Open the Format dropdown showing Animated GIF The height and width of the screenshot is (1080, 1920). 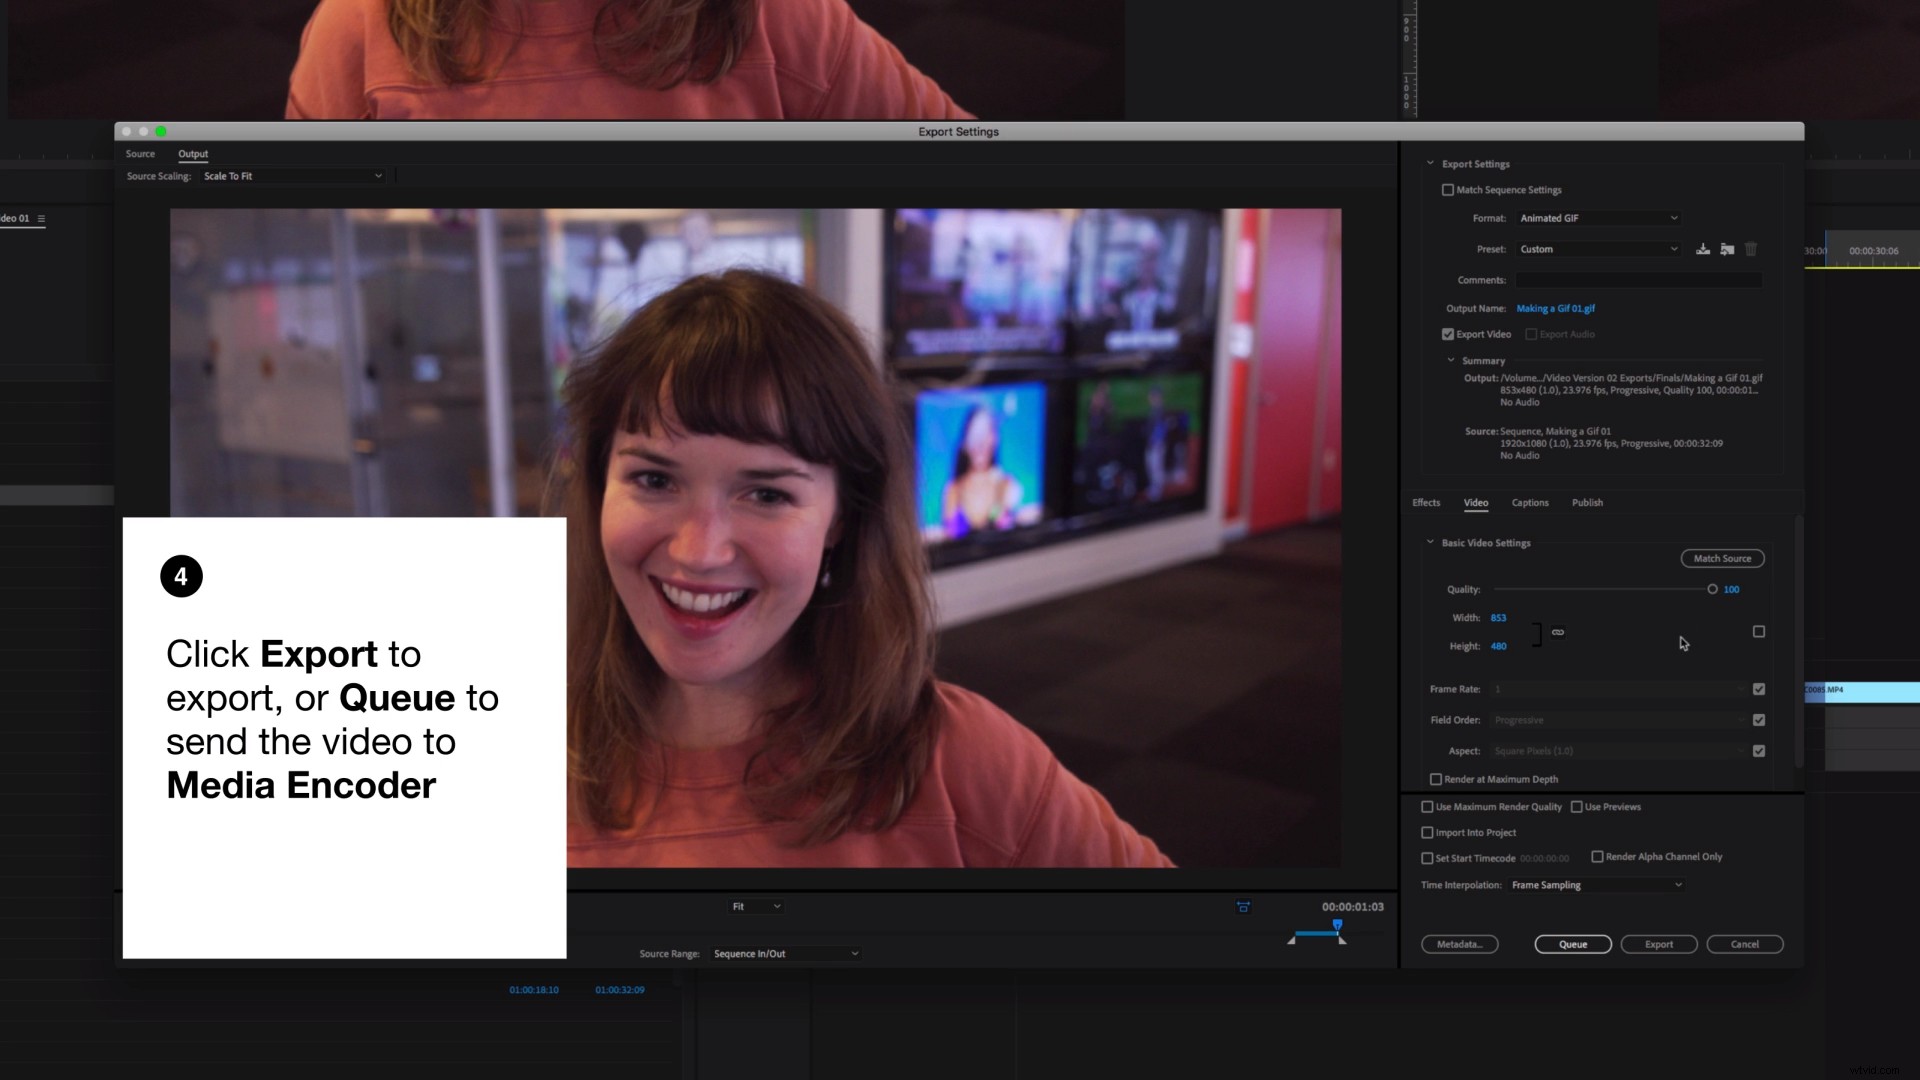tap(1597, 218)
